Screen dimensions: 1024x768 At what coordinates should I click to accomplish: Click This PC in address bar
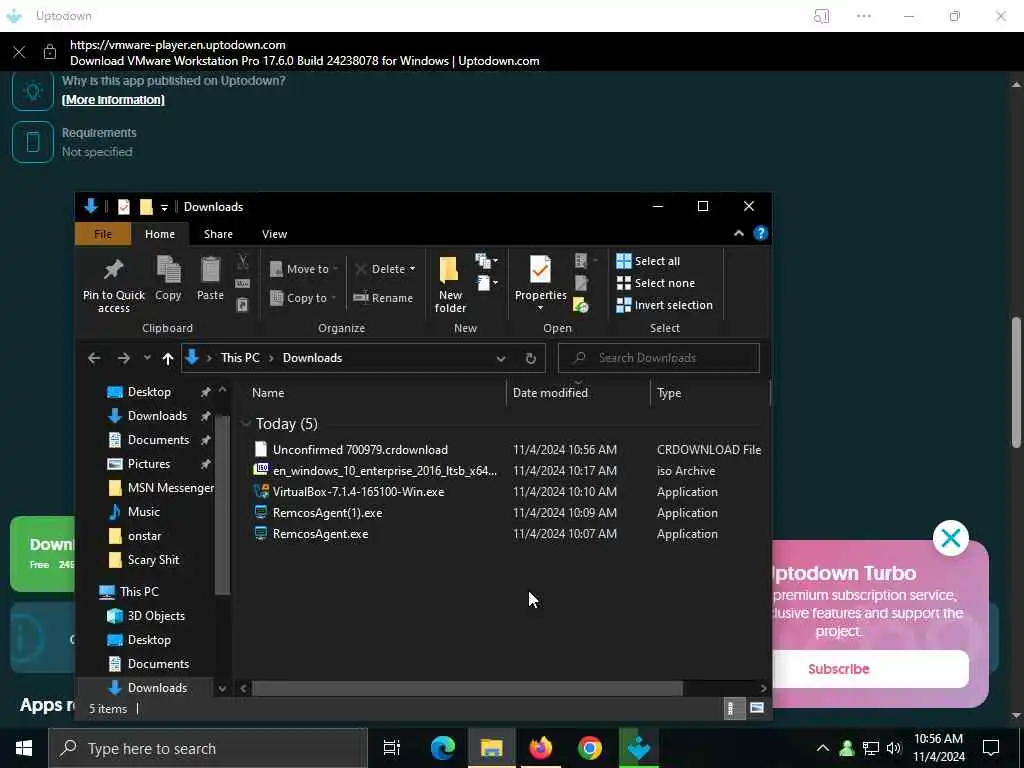(x=240, y=358)
